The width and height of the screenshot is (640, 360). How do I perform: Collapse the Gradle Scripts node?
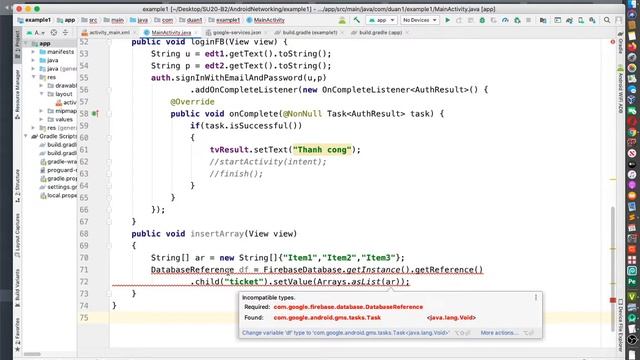tap(26, 136)
